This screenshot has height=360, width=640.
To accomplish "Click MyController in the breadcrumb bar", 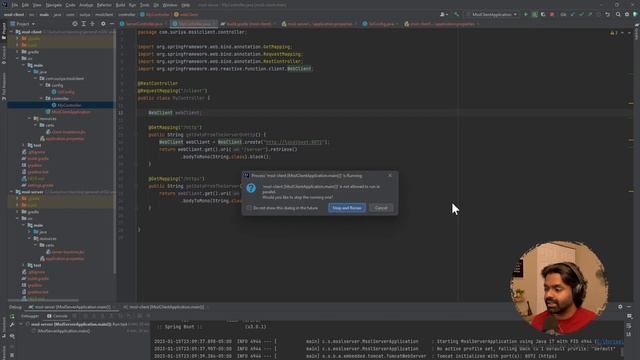I will click(x=155, y=14).
